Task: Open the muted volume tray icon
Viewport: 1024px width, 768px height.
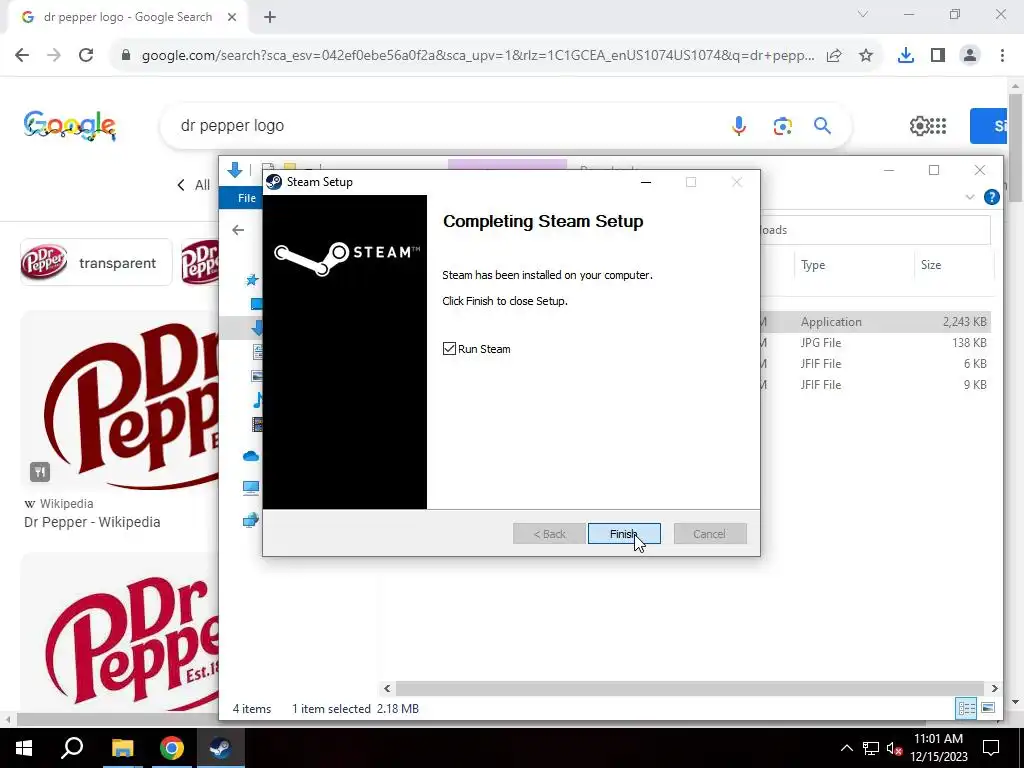Action: [x=894, y=748]
